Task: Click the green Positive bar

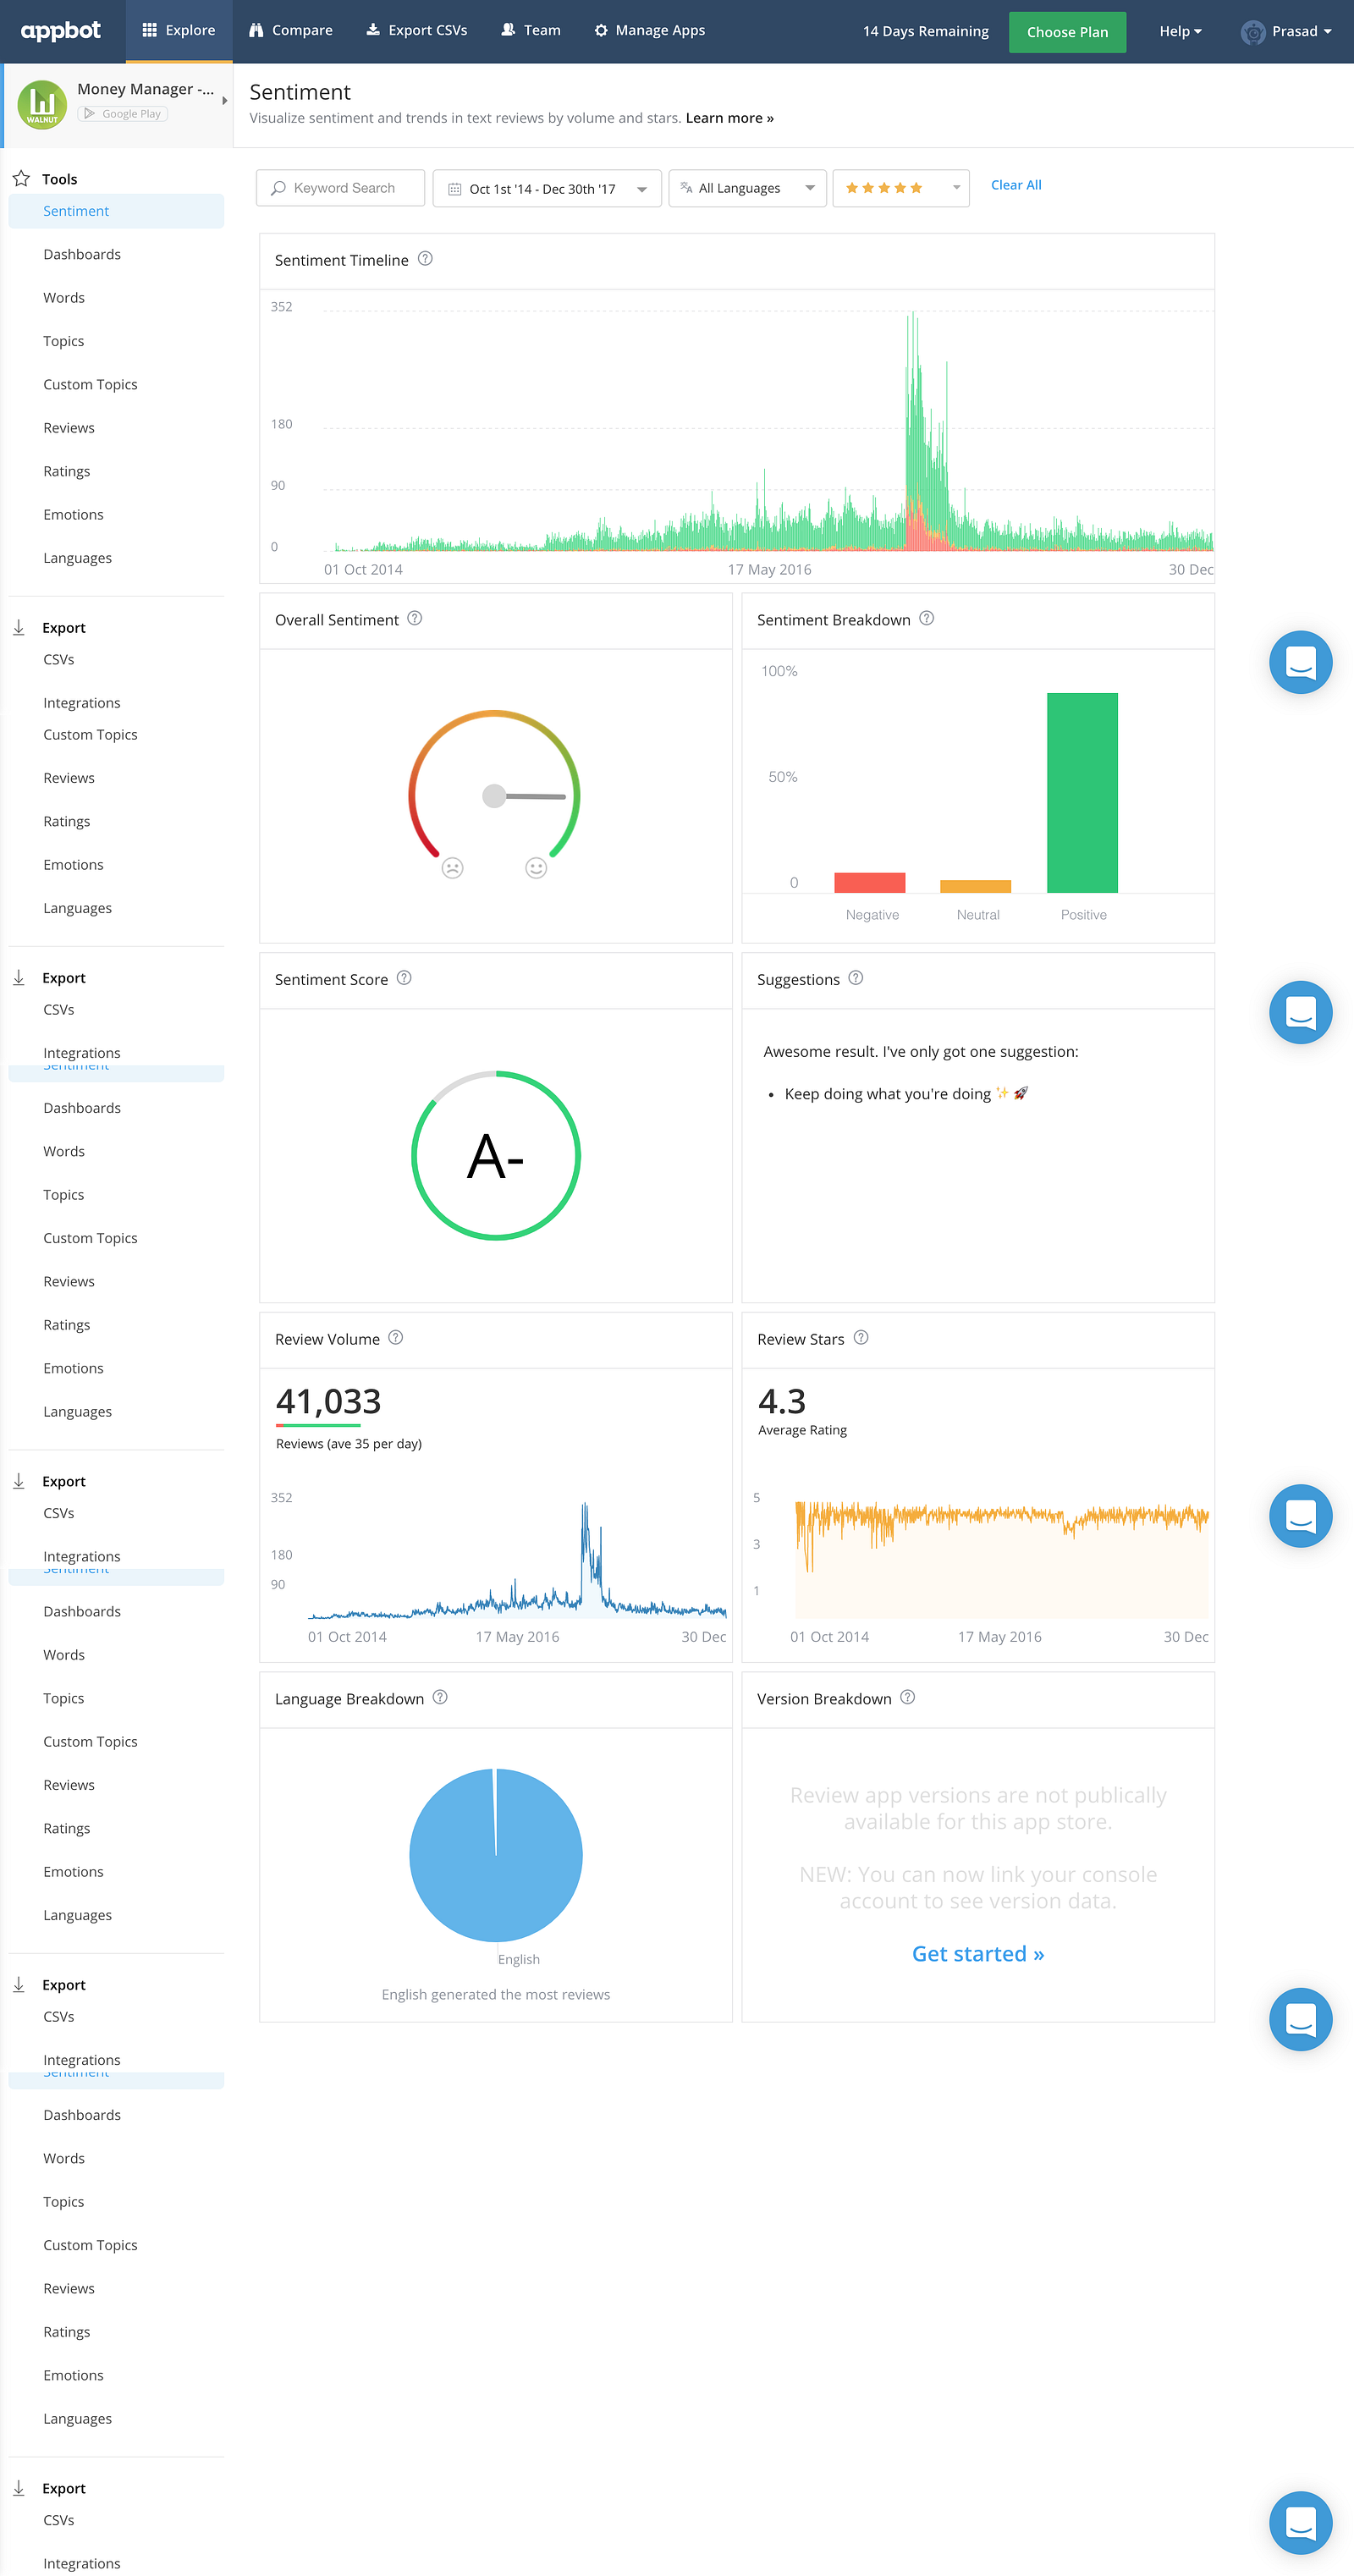Action: click(x=1082, y=793)
